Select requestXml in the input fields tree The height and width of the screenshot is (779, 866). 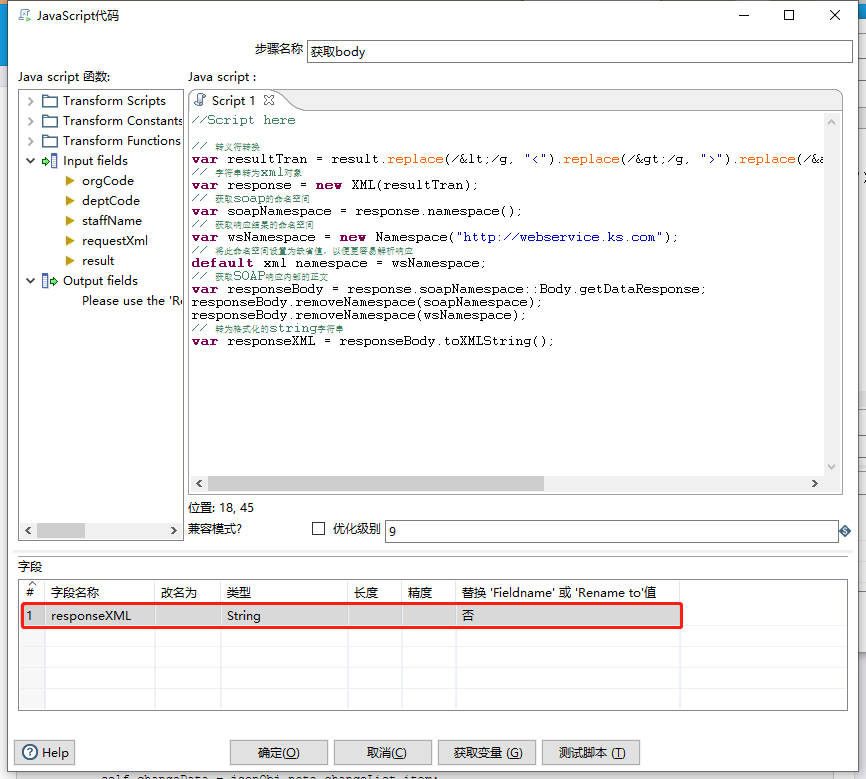[x=115, y=241]
